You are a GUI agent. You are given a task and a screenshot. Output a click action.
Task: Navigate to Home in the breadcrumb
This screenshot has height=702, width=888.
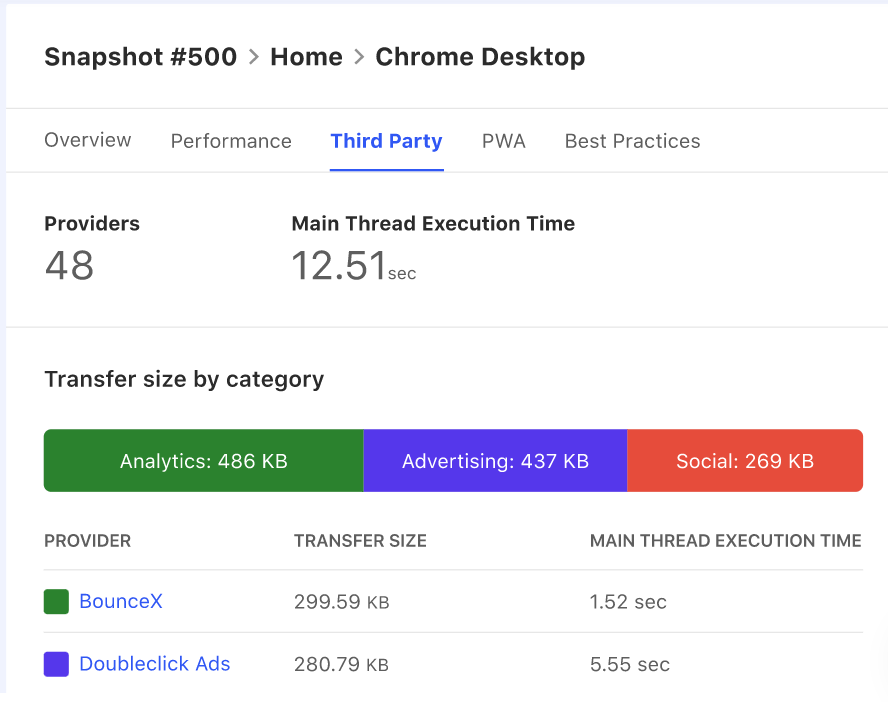pos(306,57)
